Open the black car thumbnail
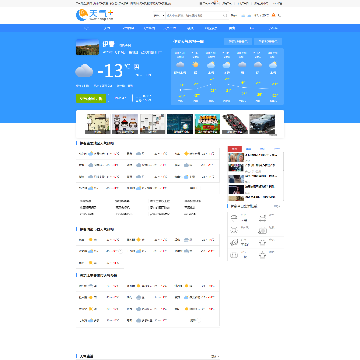 [262, 124]
